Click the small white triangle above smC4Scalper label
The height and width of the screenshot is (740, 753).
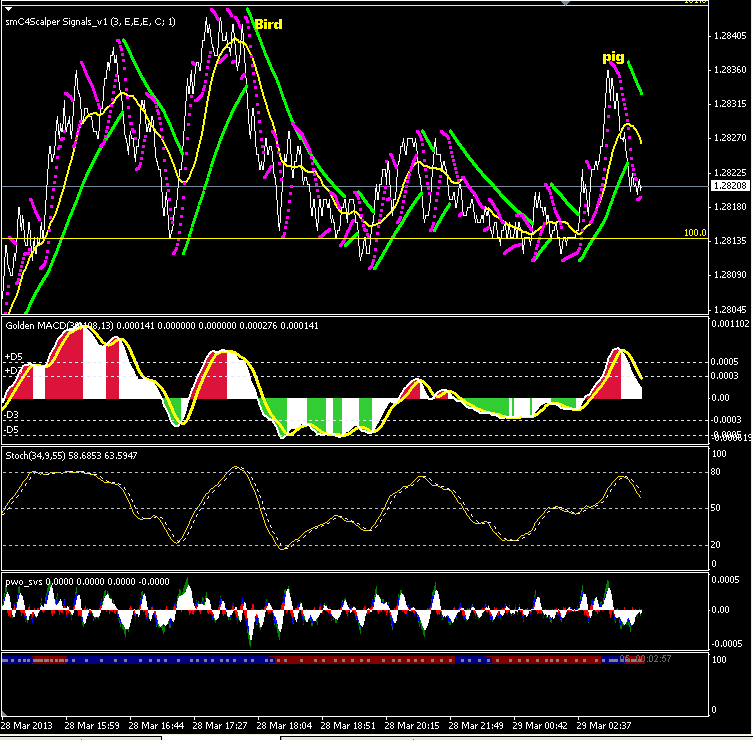click(9, 9)
